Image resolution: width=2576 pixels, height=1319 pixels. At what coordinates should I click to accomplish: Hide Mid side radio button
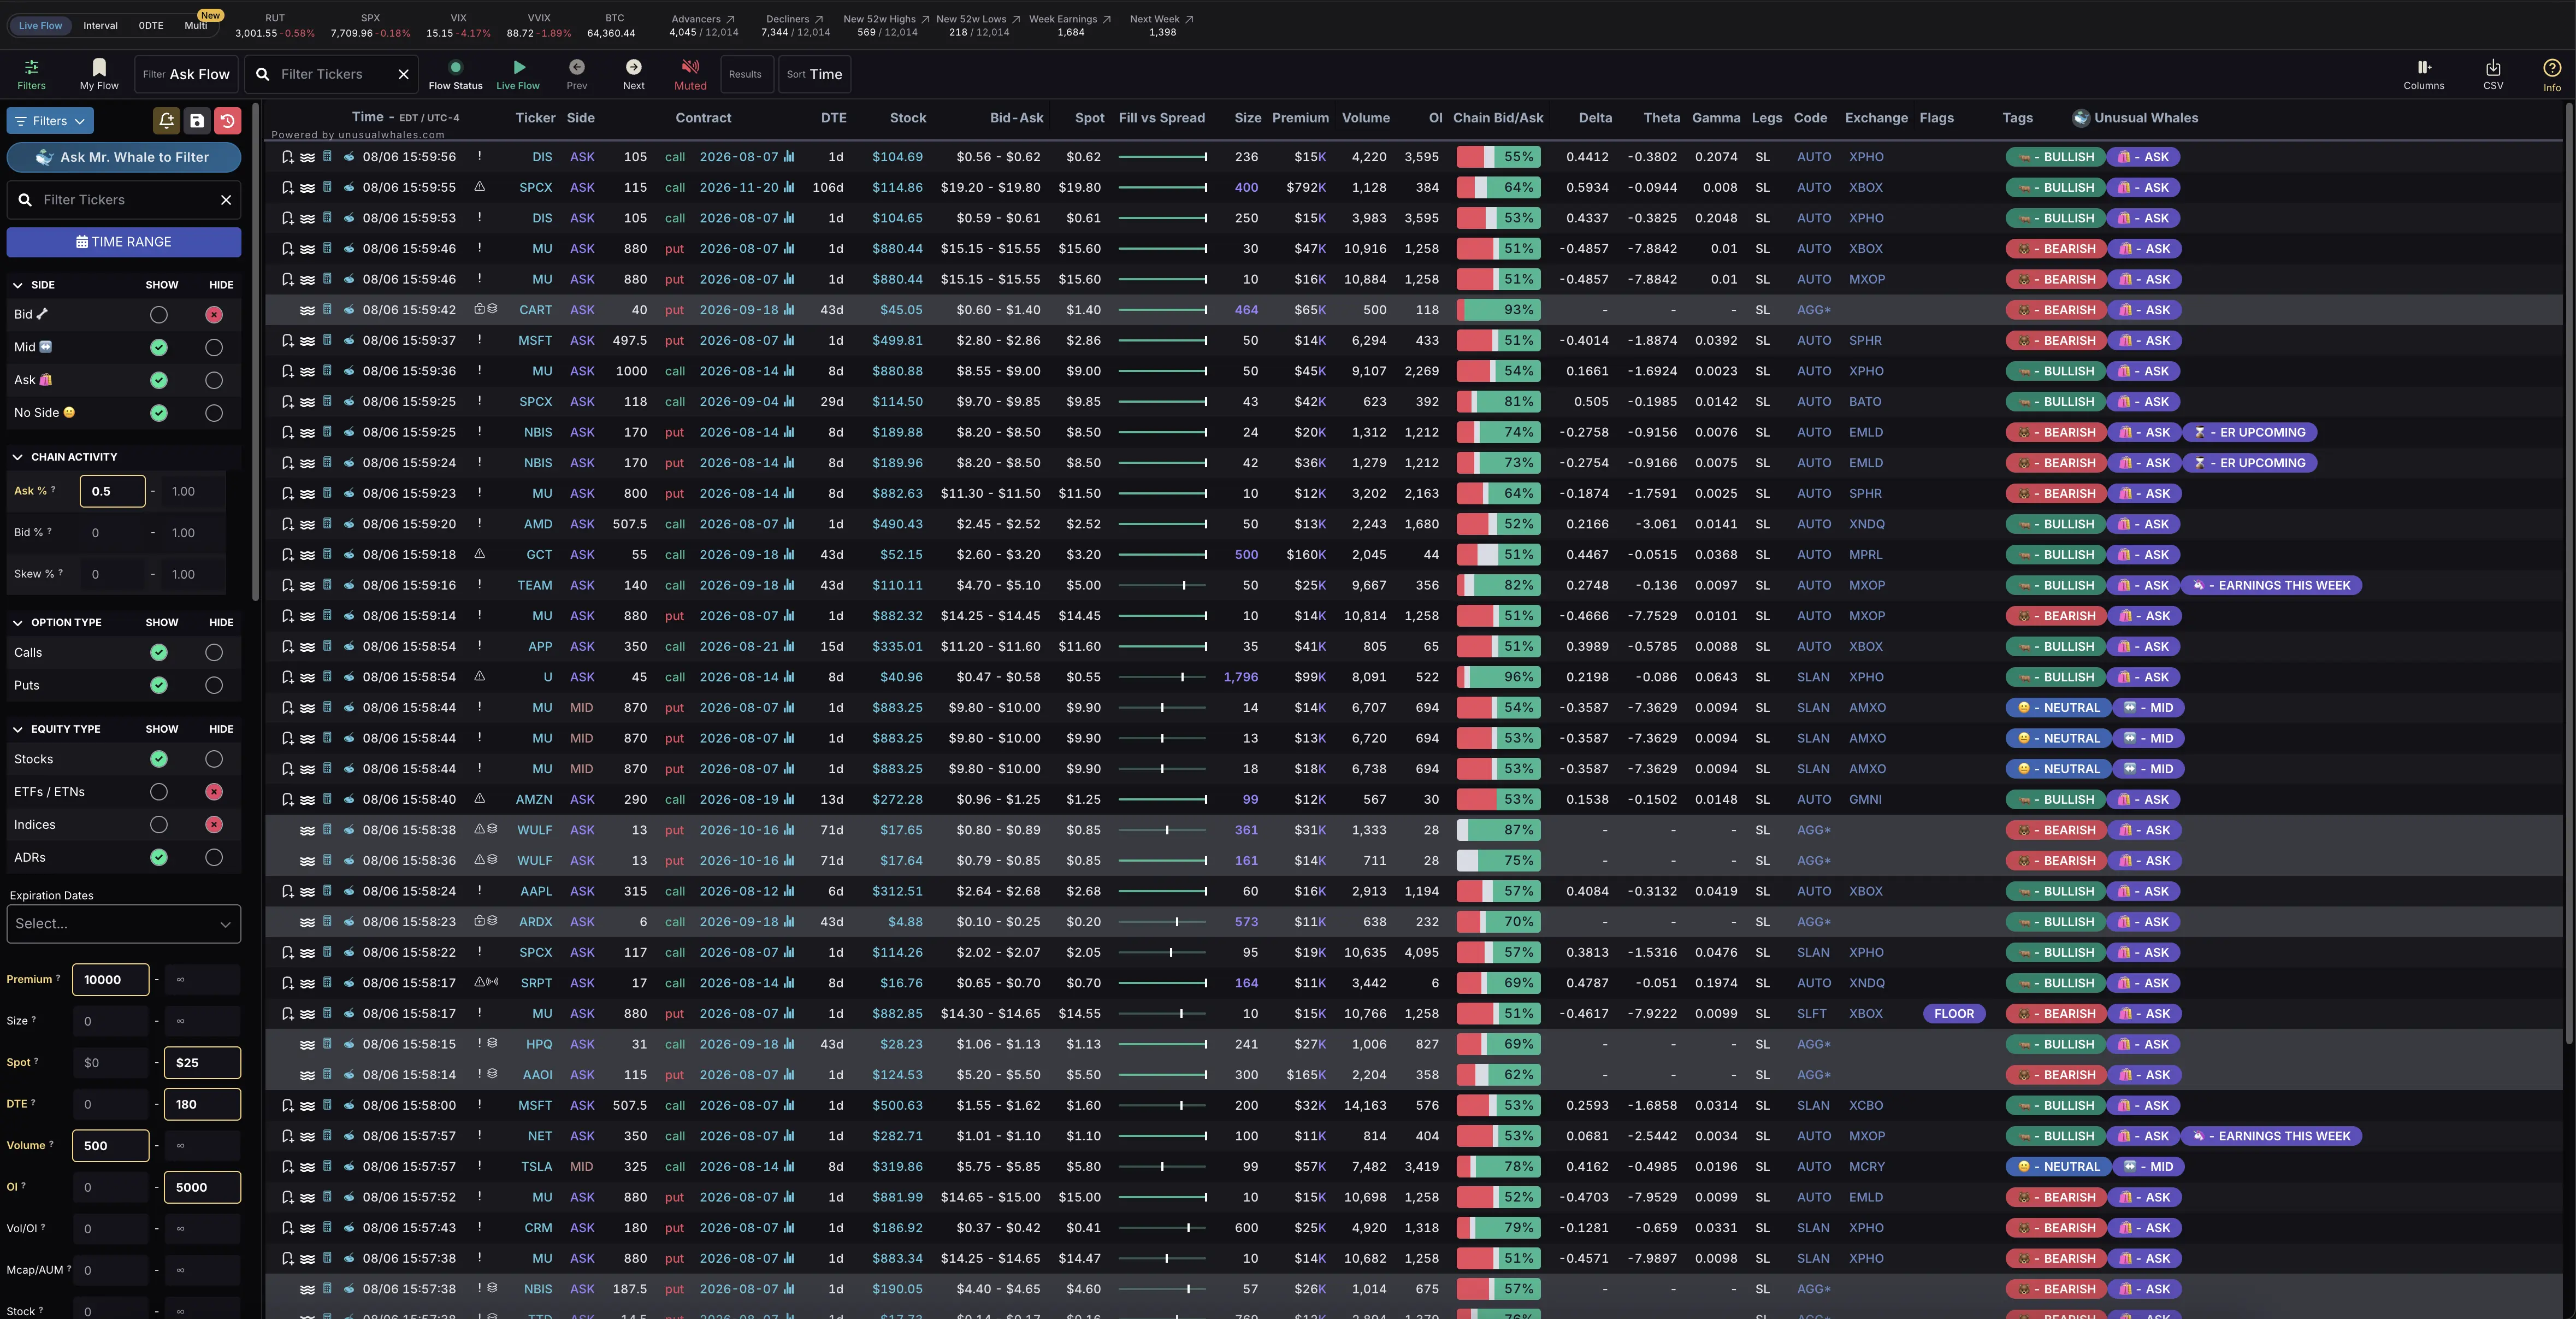click(x=213, y=348)
